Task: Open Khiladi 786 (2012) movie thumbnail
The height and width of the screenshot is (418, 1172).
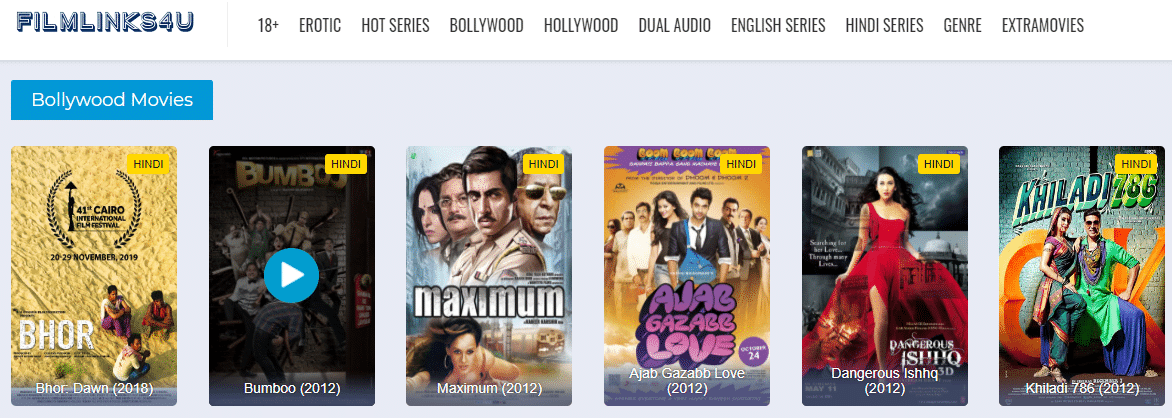Action: coord(1082,276)
